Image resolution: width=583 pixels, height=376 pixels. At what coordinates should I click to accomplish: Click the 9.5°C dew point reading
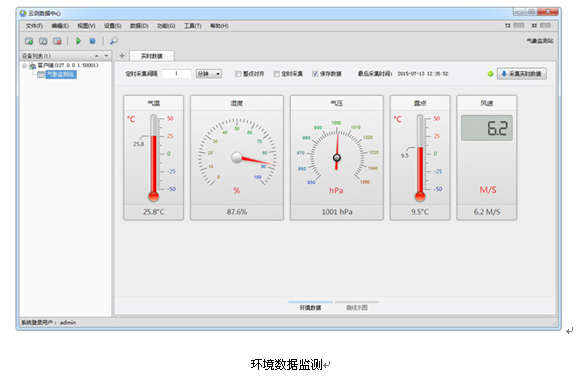click(x=420, y=212)
